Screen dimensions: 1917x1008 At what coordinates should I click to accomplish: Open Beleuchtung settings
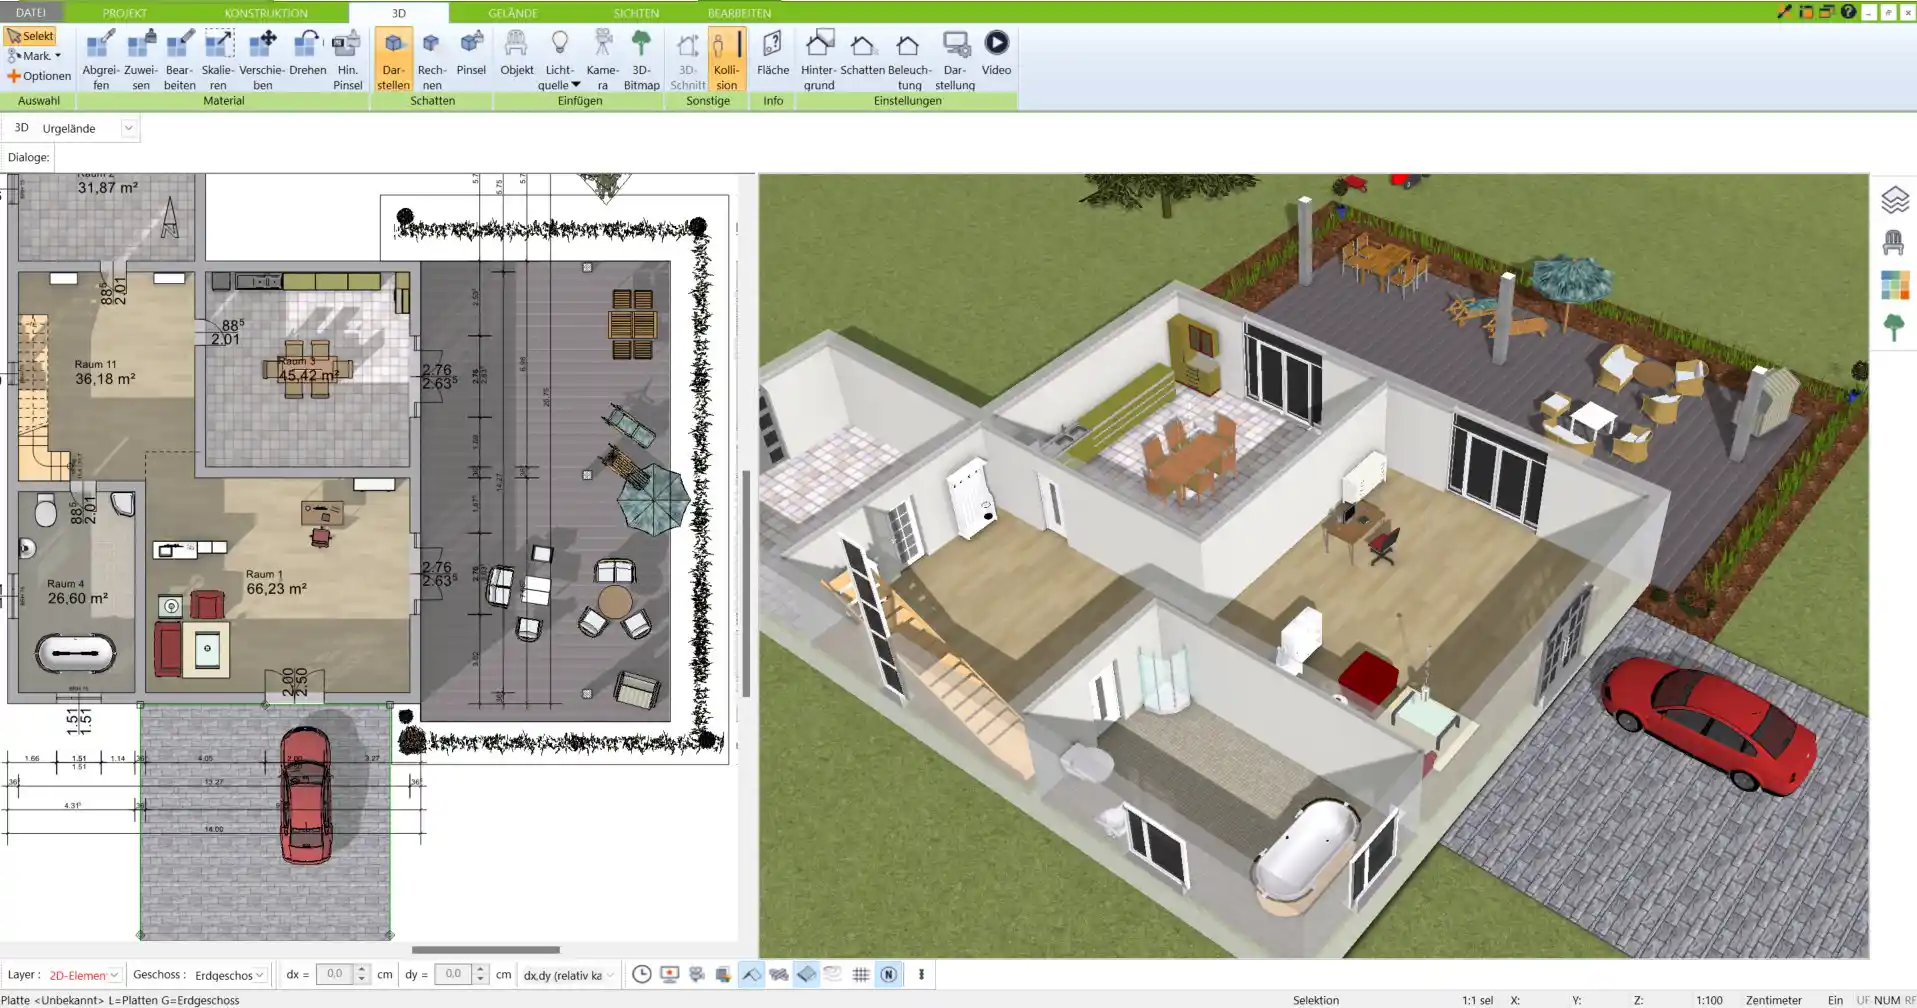coord(909,60)
